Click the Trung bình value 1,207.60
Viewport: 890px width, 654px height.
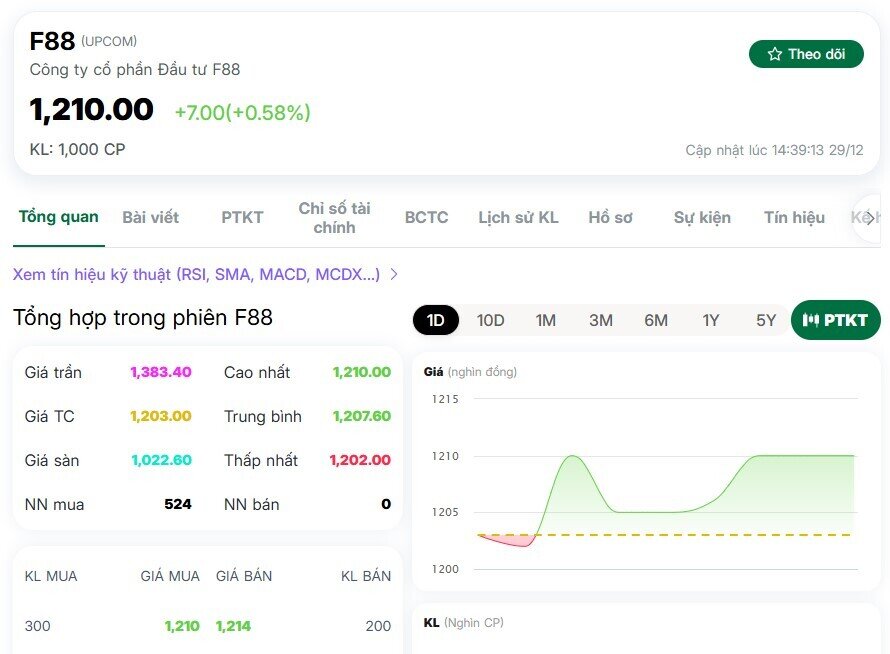(362, 416)
